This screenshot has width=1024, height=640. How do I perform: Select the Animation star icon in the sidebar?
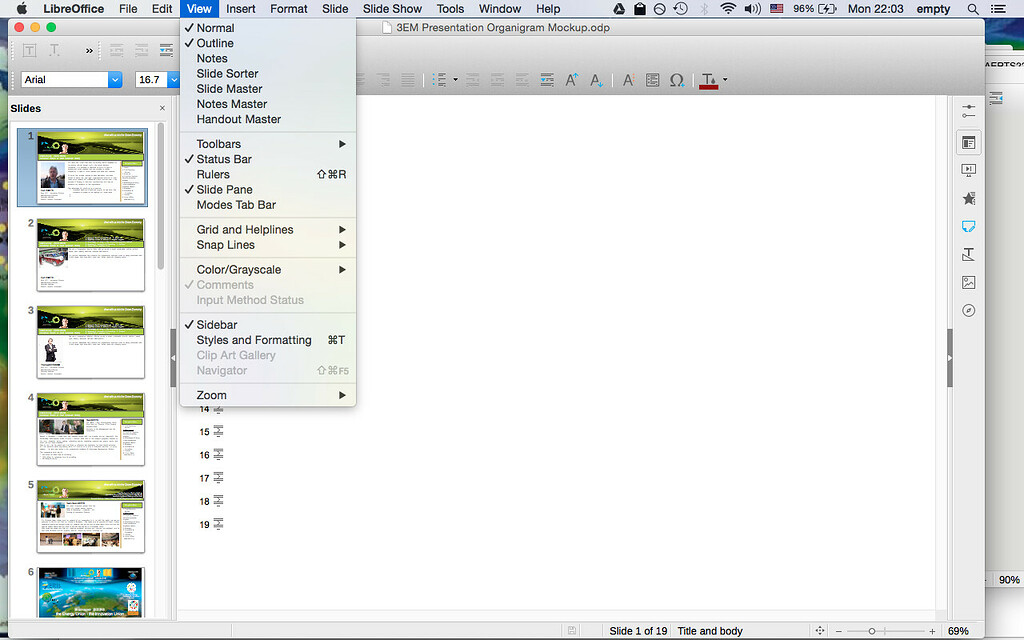968,199
